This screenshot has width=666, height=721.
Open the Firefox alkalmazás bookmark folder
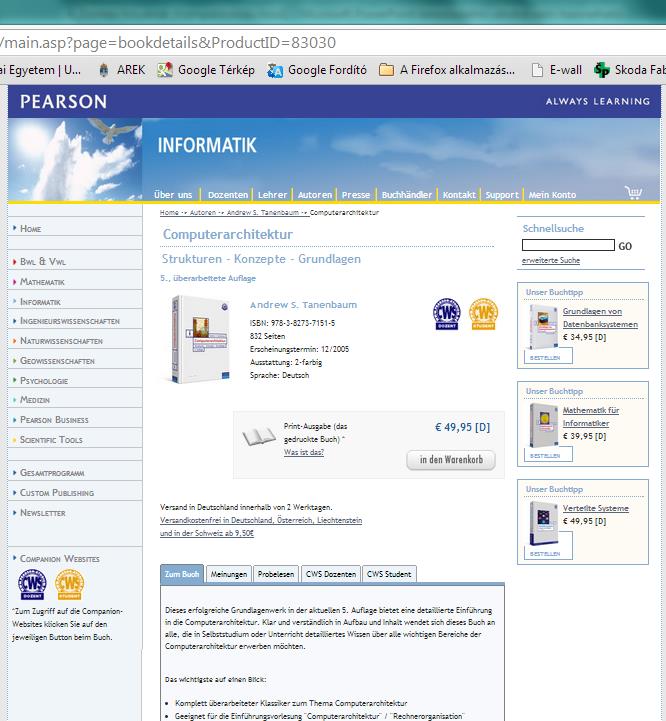click(447, 70)
